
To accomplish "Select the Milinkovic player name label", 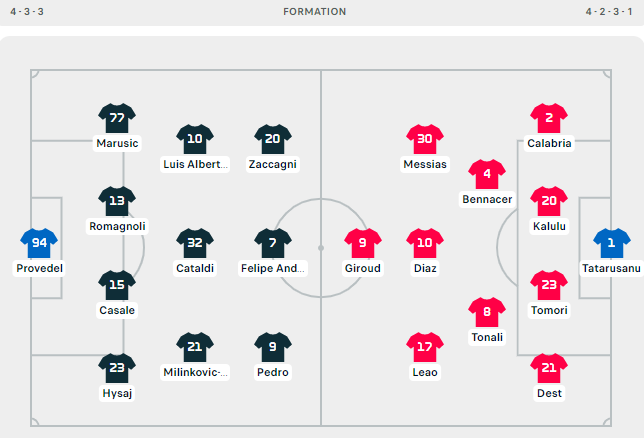I will point(195,372).
